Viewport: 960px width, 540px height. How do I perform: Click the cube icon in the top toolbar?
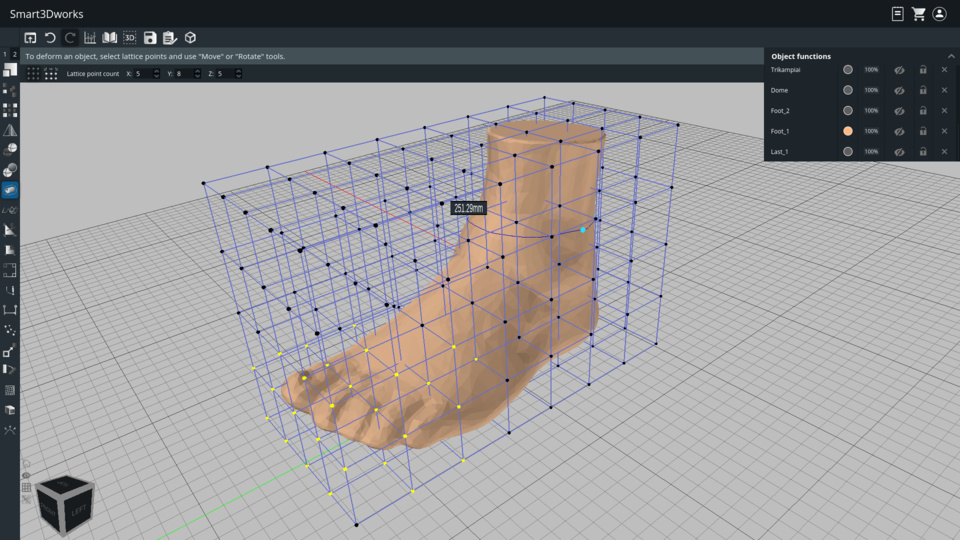click(x=190, y=38)
